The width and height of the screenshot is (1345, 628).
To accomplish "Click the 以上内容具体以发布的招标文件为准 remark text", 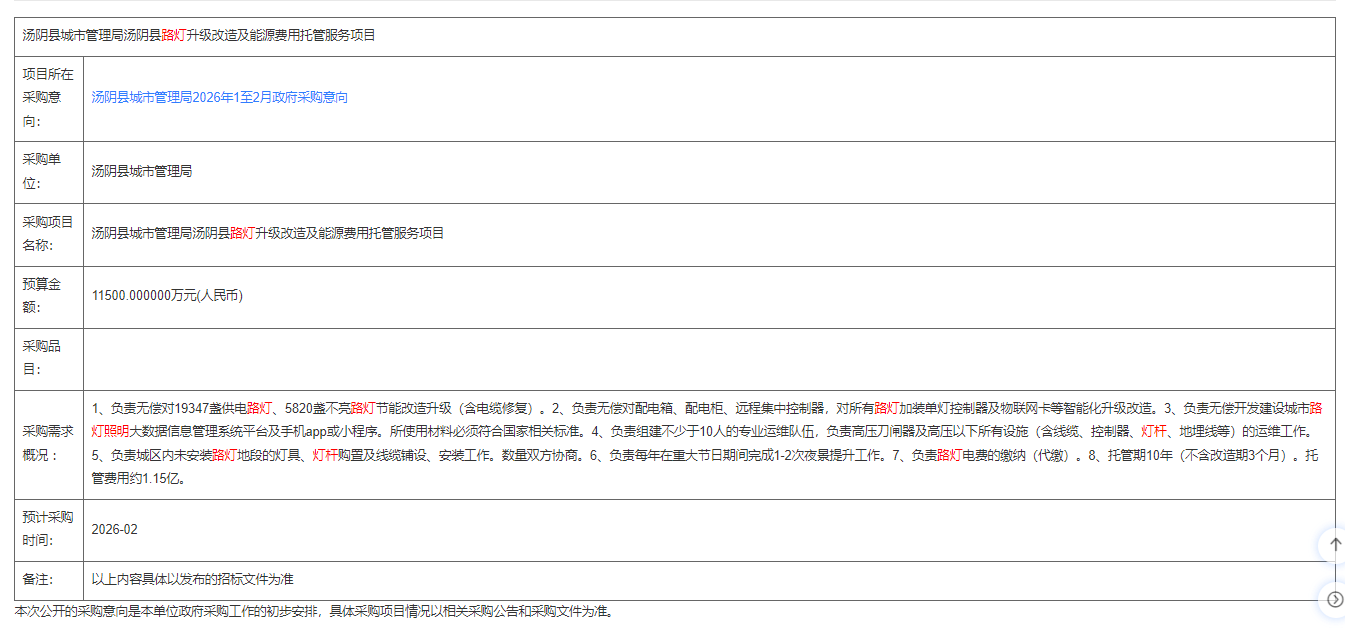I will point(192,580).
